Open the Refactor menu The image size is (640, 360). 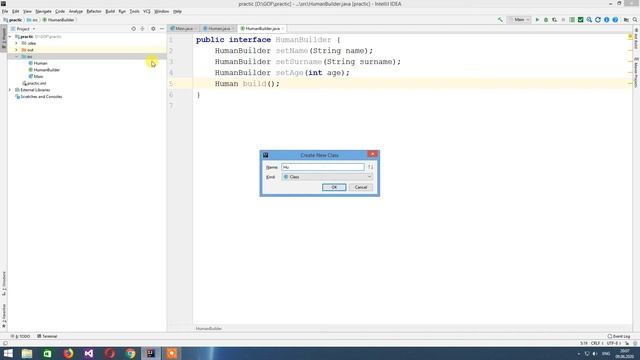tap(94, 11)
